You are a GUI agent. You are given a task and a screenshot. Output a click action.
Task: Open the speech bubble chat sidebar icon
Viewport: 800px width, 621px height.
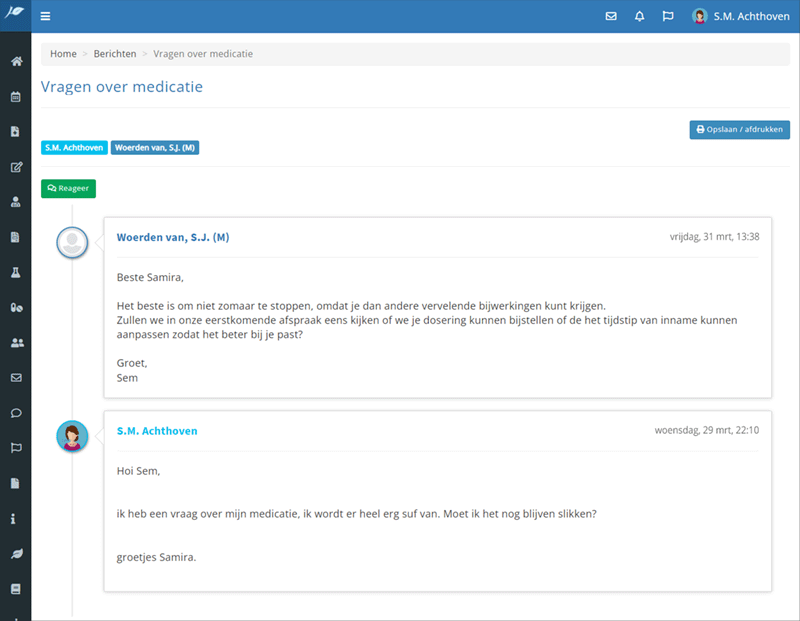[x=16, y=413]
